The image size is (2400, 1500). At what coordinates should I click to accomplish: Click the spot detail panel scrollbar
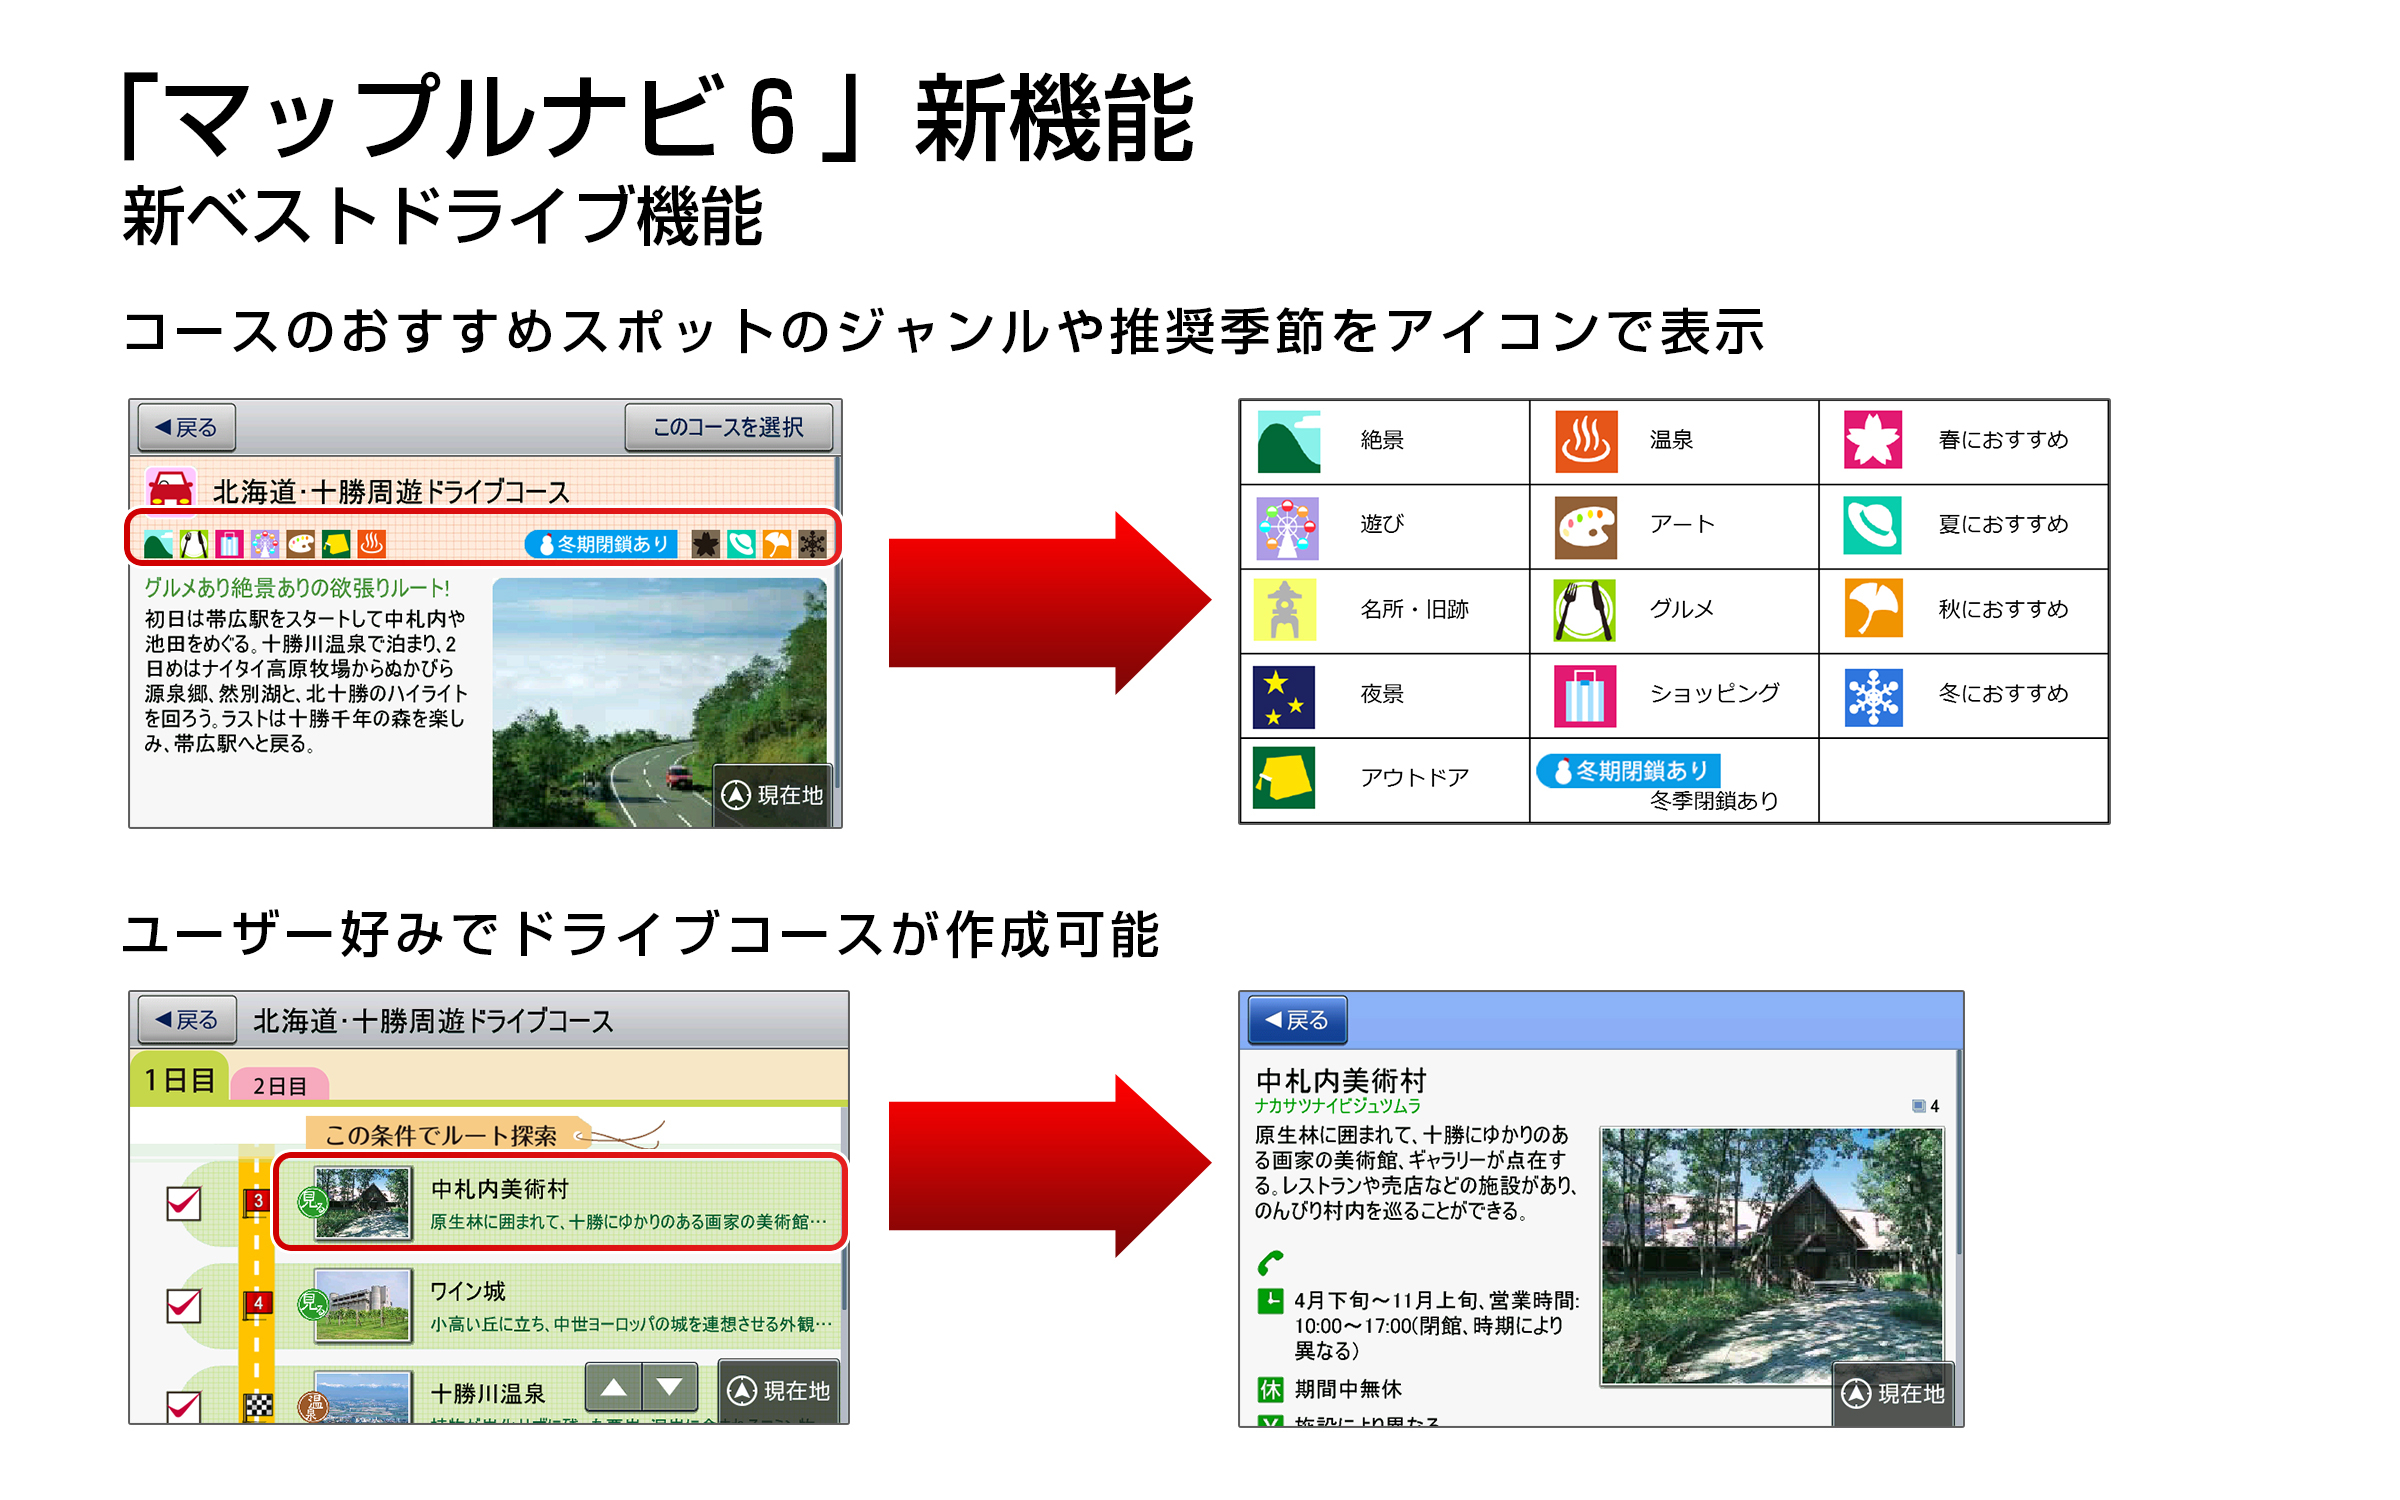coord(1959,1150)
